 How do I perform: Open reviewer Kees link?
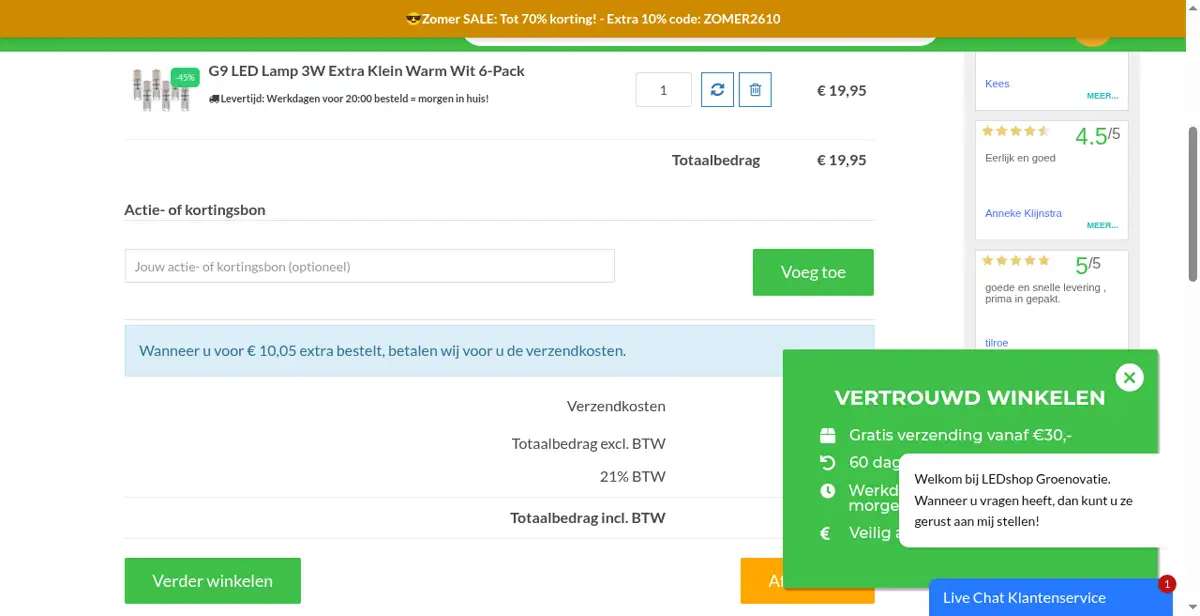997,84
